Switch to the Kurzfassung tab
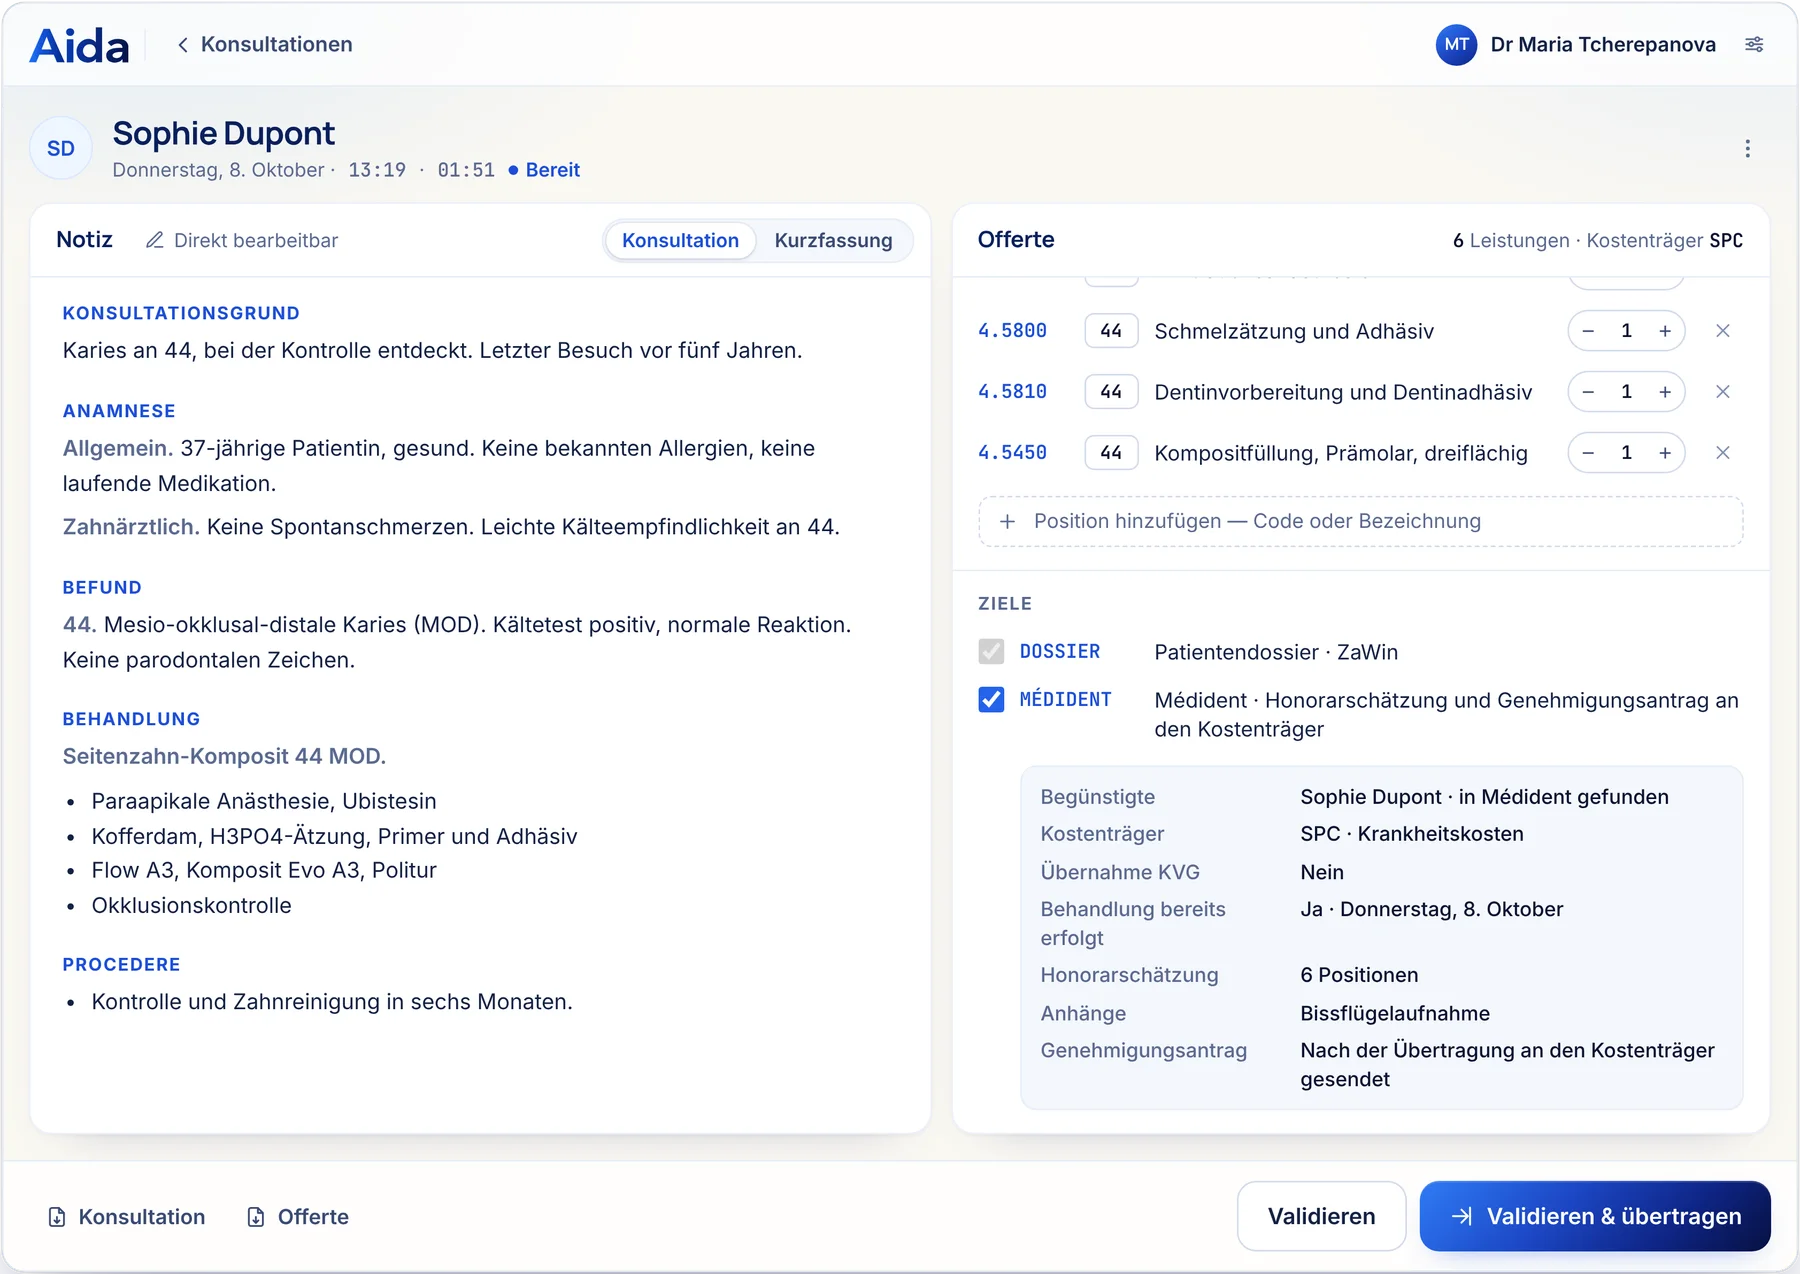The width and height of the screenshot is (1800, 1274). pyautogui.click(x=833, y=240)
